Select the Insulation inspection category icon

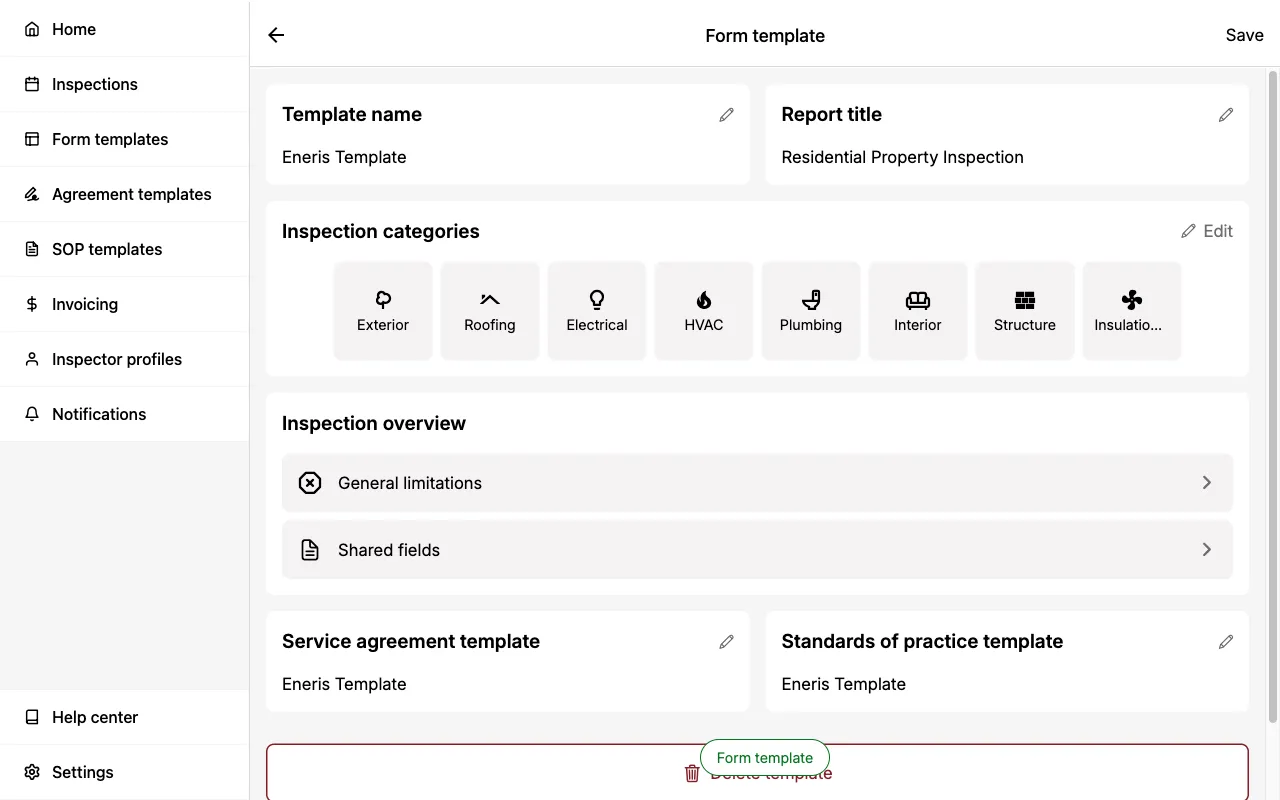pos(1131,310)
